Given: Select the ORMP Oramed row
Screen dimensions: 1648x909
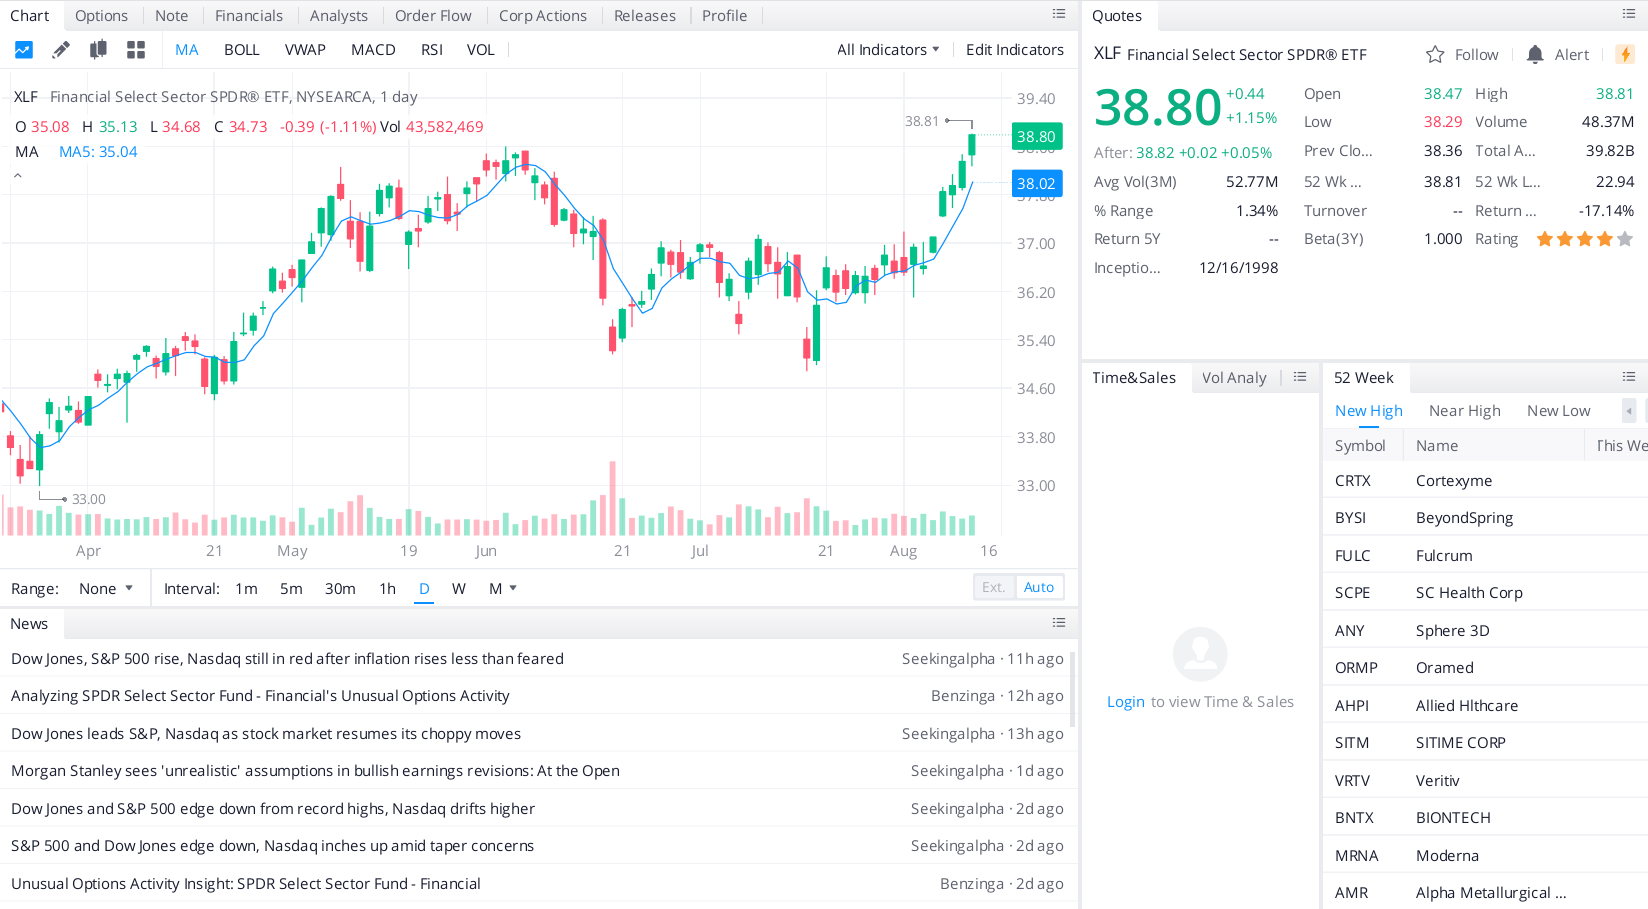Looking at the screenshot, I should coord(1485,668).
